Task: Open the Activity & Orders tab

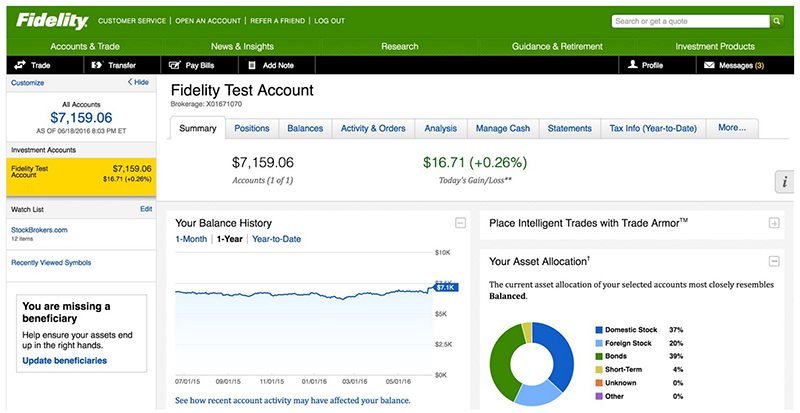Action: (373, 129)
